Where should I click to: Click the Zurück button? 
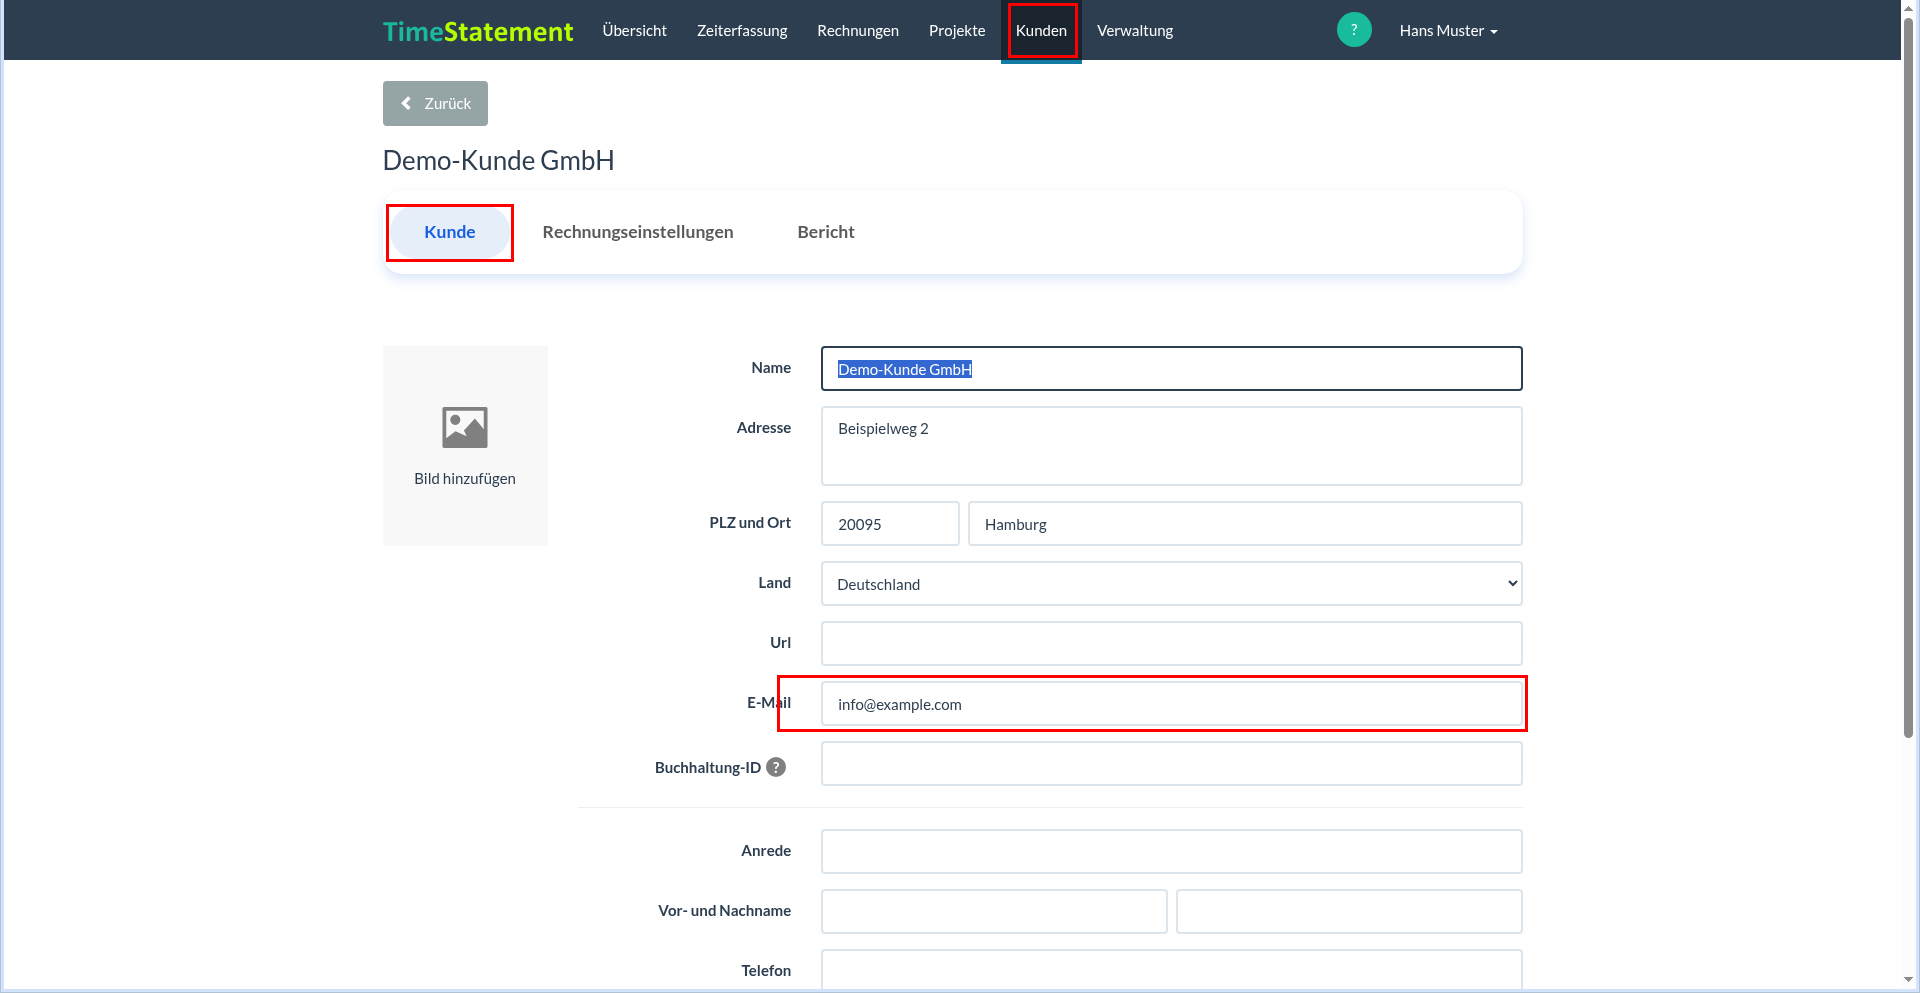click(x=435, y=103)
